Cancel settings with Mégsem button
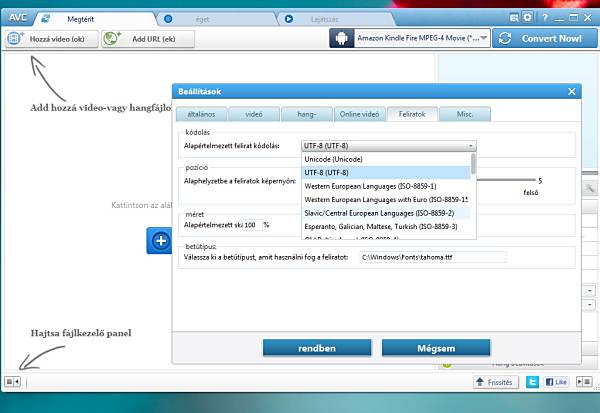The image size is (600, 413). [x=436, y=348]
